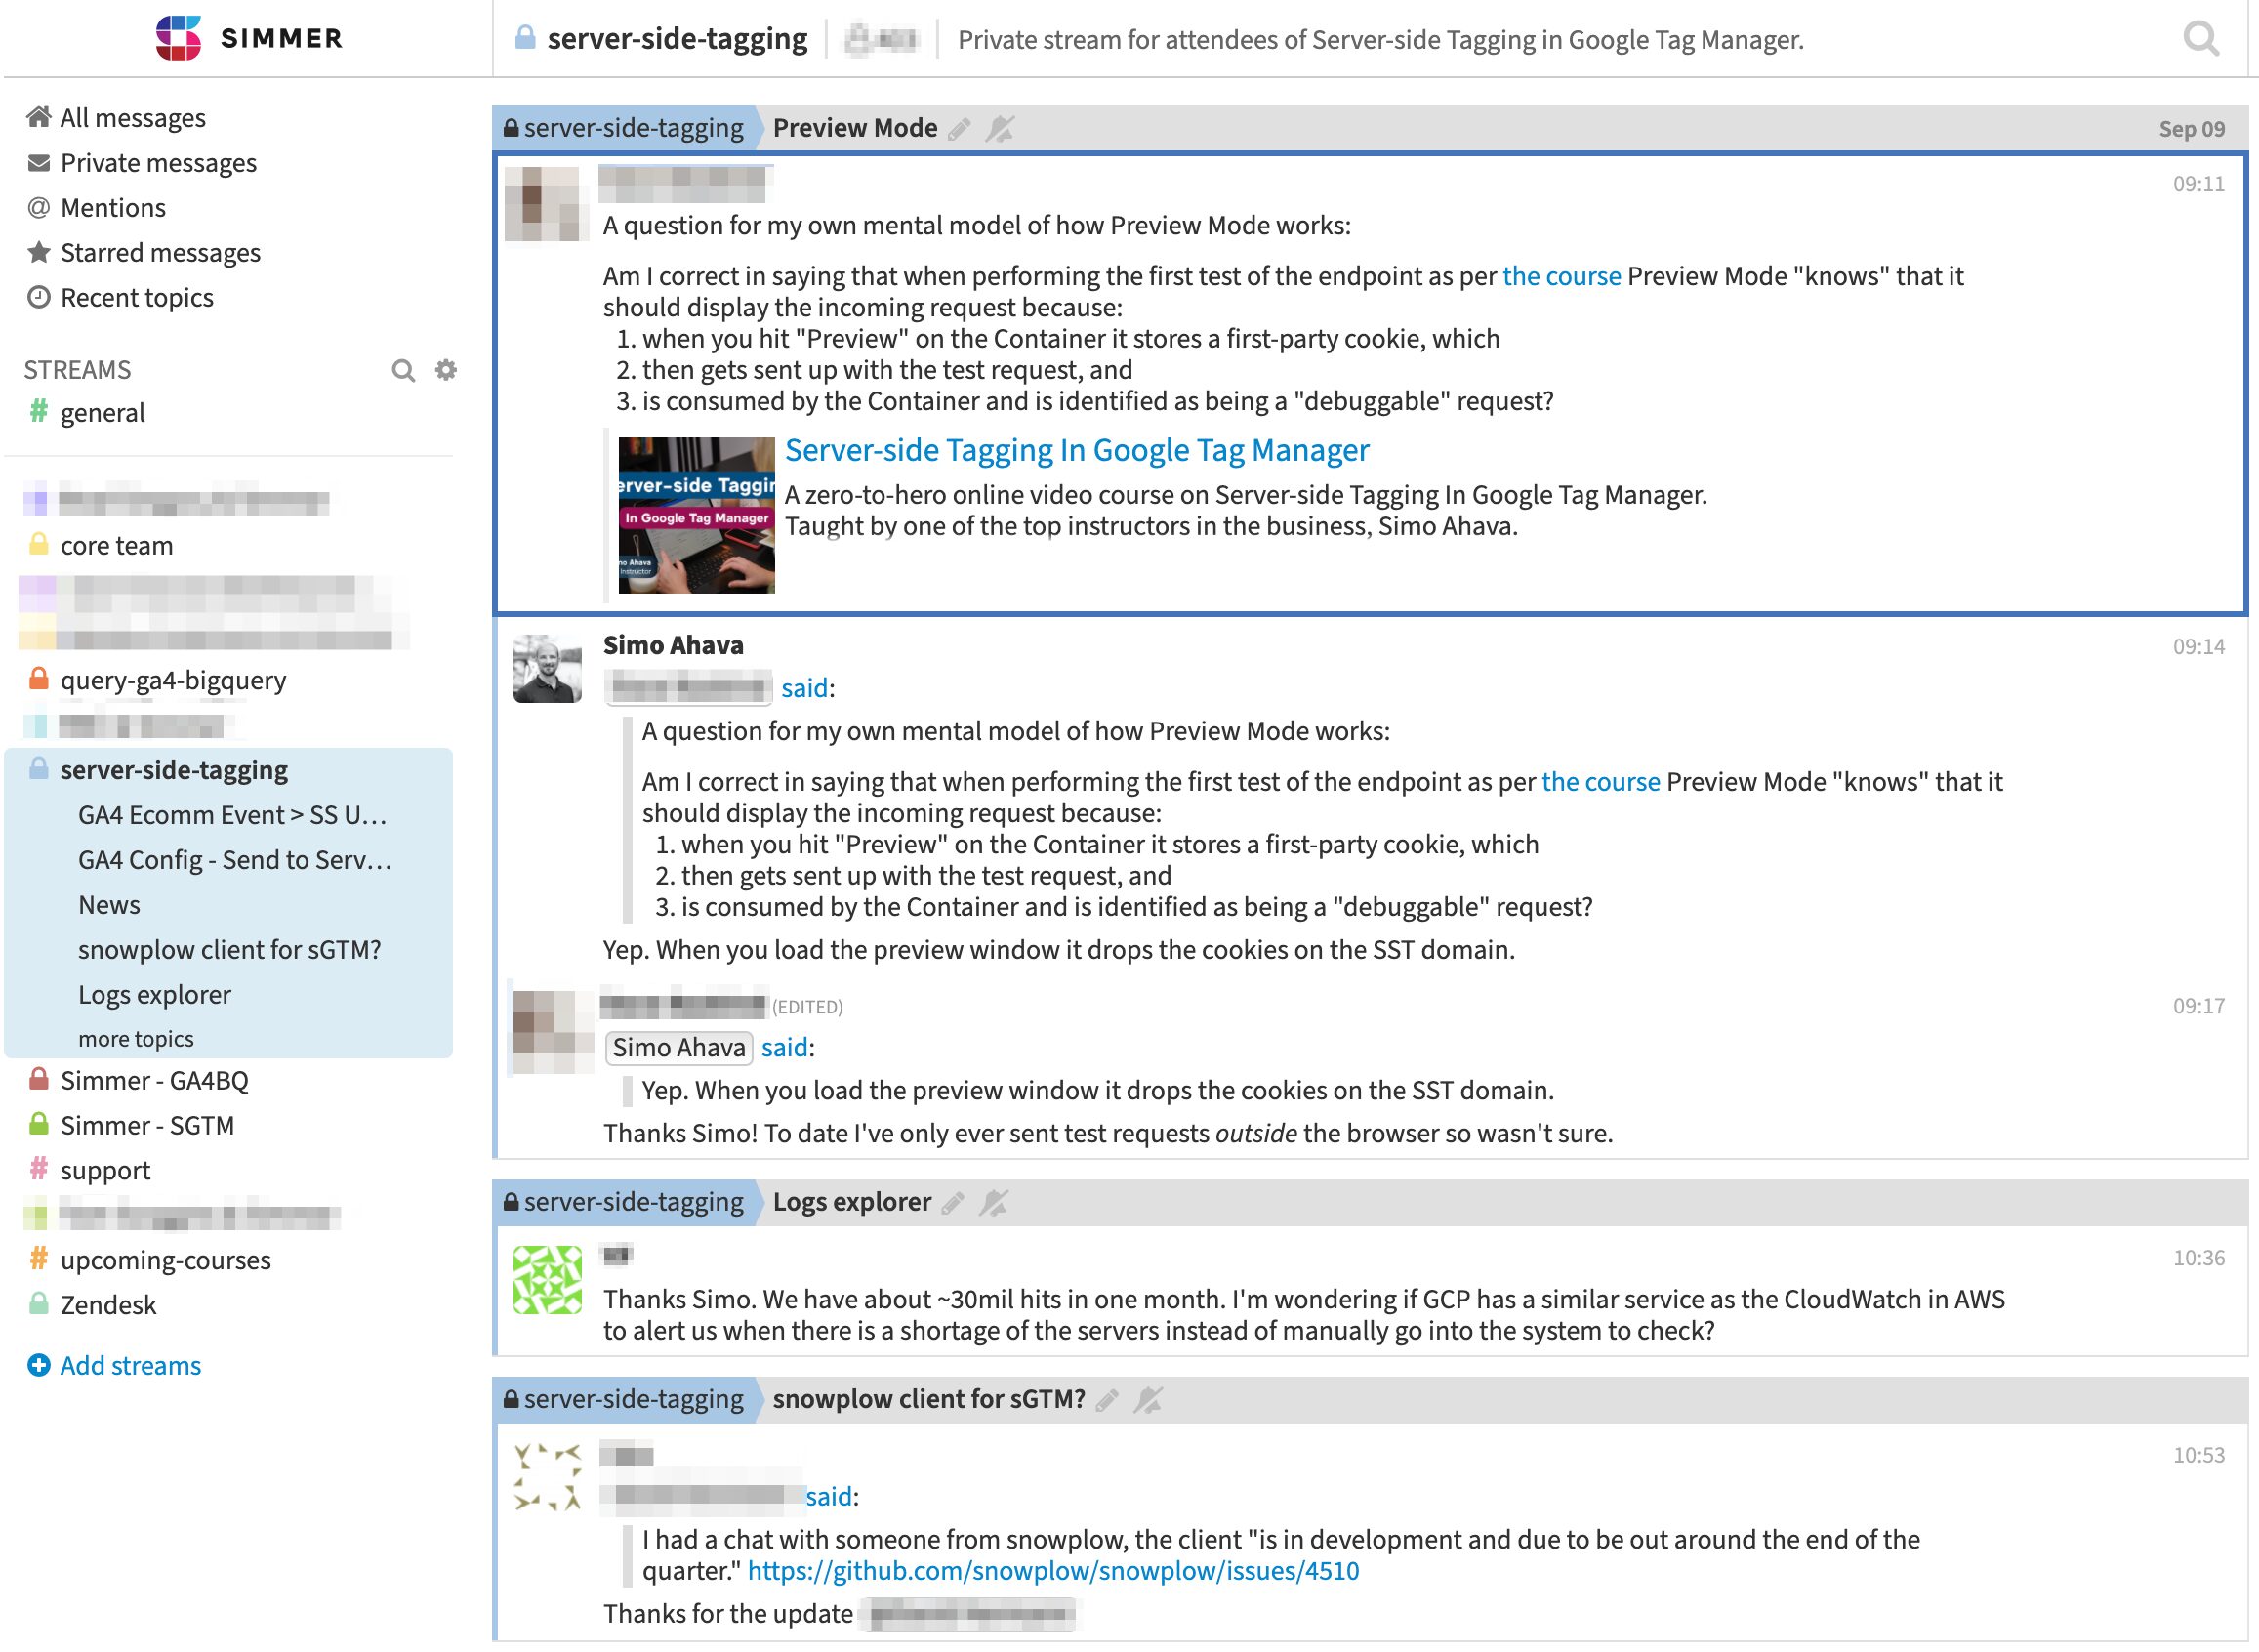This screenshot has width=2259, height=1652.
Task: Go to Mentions
Action: pyautogui.click(x=113, y=208)
